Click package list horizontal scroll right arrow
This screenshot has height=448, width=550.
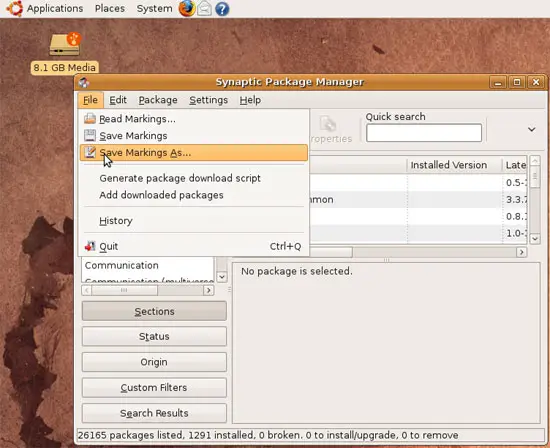(522, 252)
